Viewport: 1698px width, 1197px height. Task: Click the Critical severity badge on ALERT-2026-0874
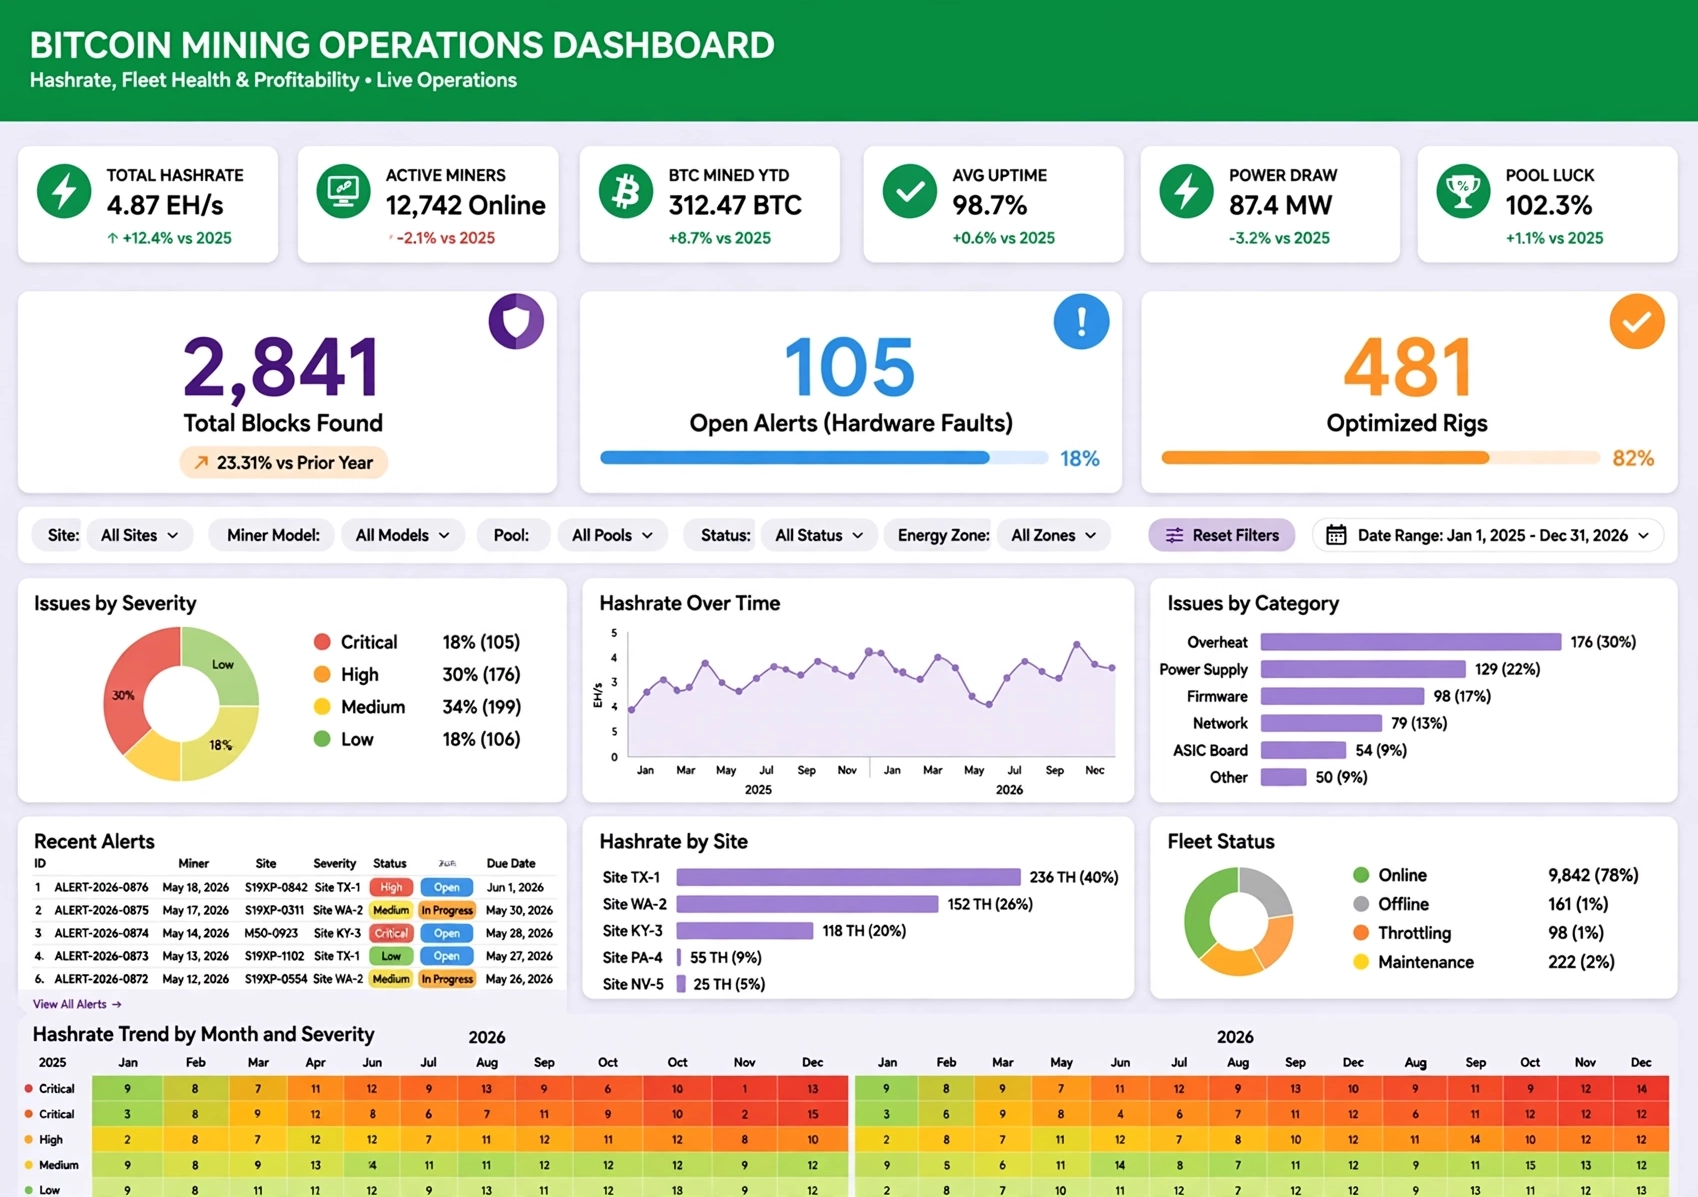pos(391,933)
